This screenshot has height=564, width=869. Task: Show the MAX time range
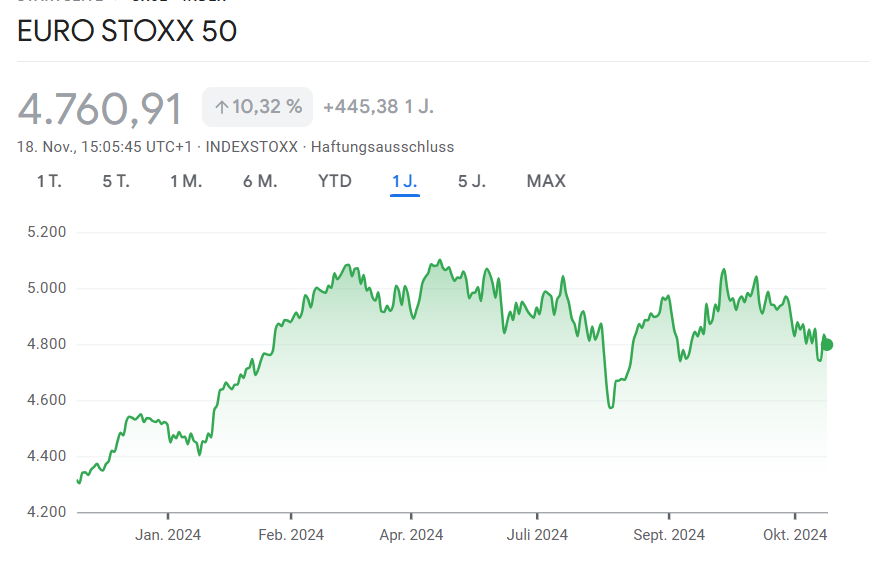(546, 181)
